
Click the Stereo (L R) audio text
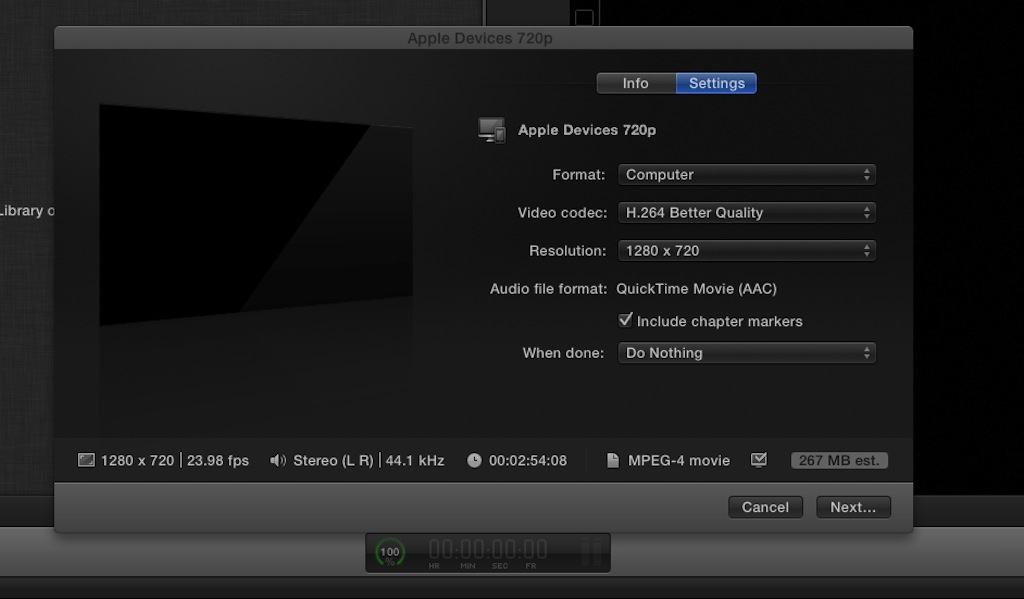click(x=333, y=461)
